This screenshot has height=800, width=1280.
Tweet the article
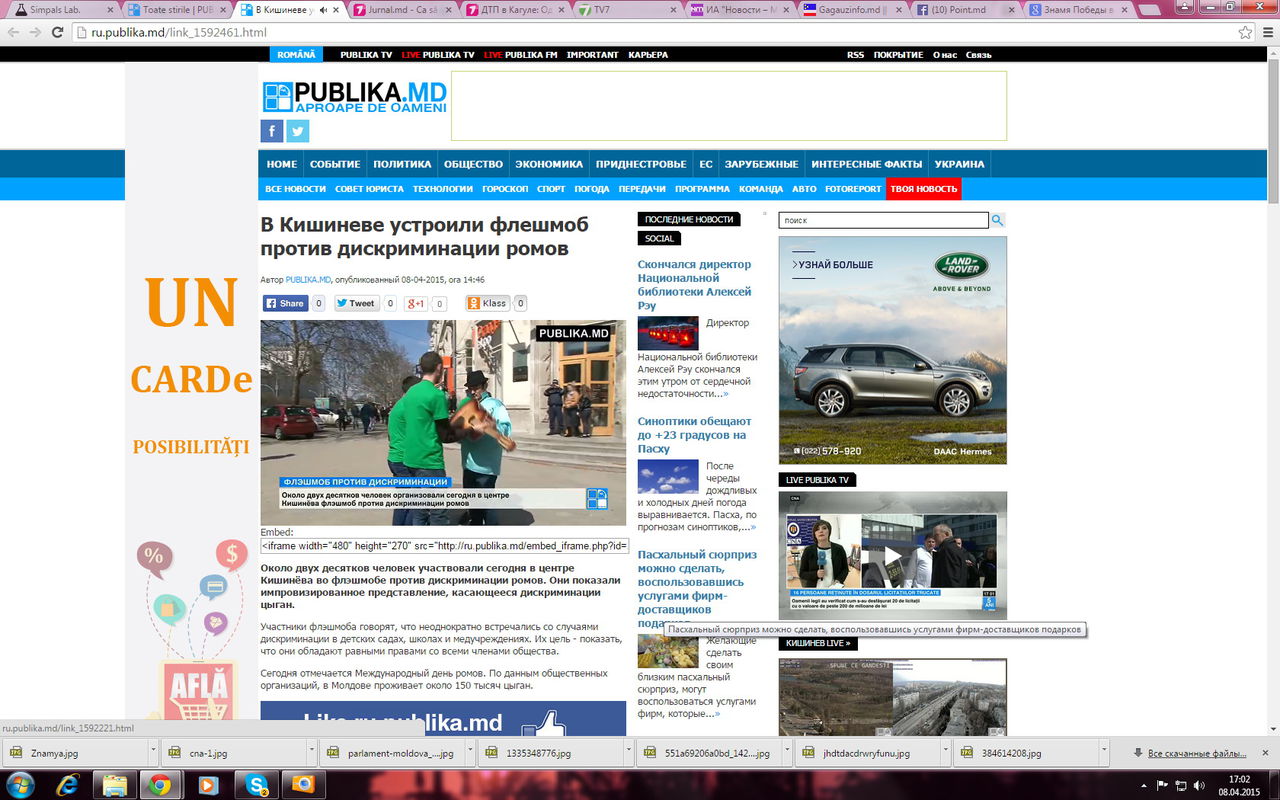(x=356, y=303)
